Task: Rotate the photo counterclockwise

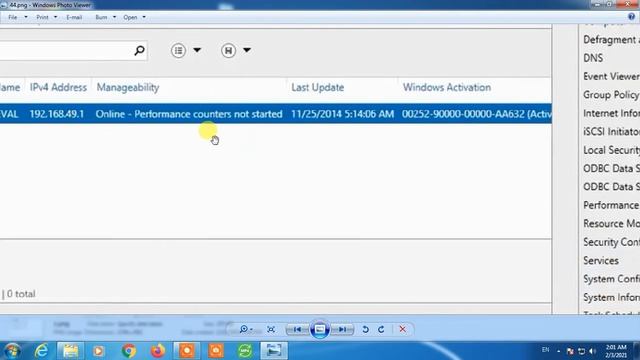Action: [x=365, y=329]
